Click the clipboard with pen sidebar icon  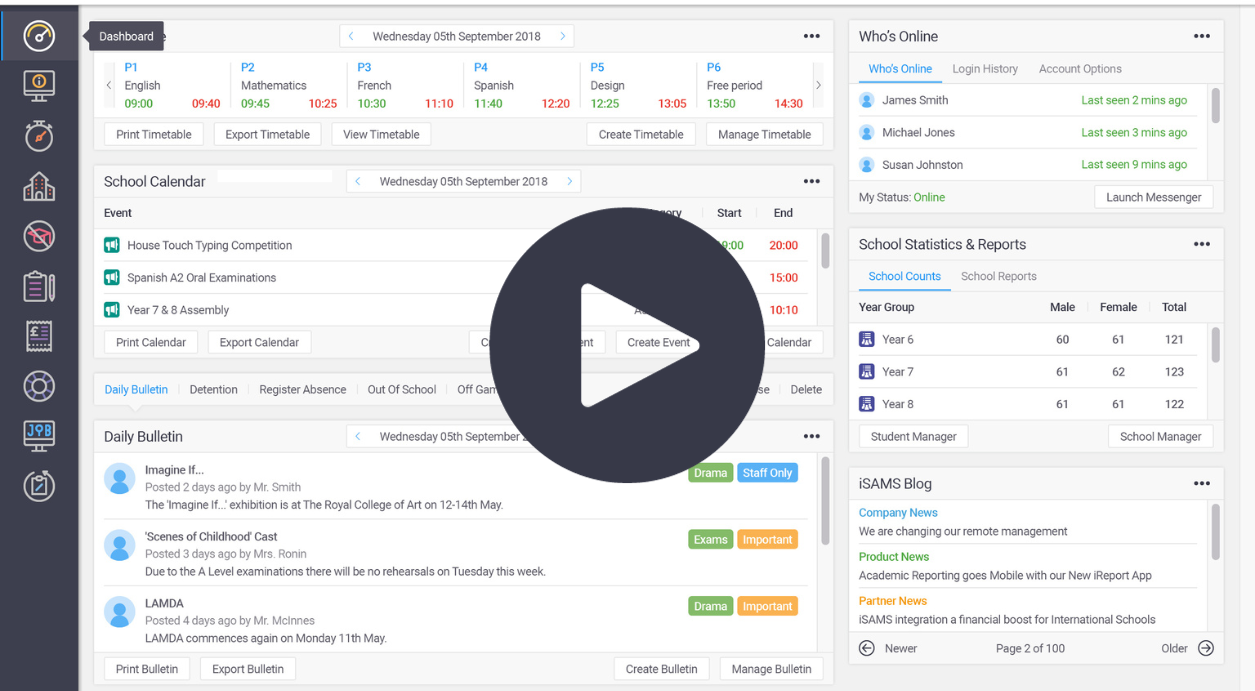pyautogui.click(x=39, y=286)
